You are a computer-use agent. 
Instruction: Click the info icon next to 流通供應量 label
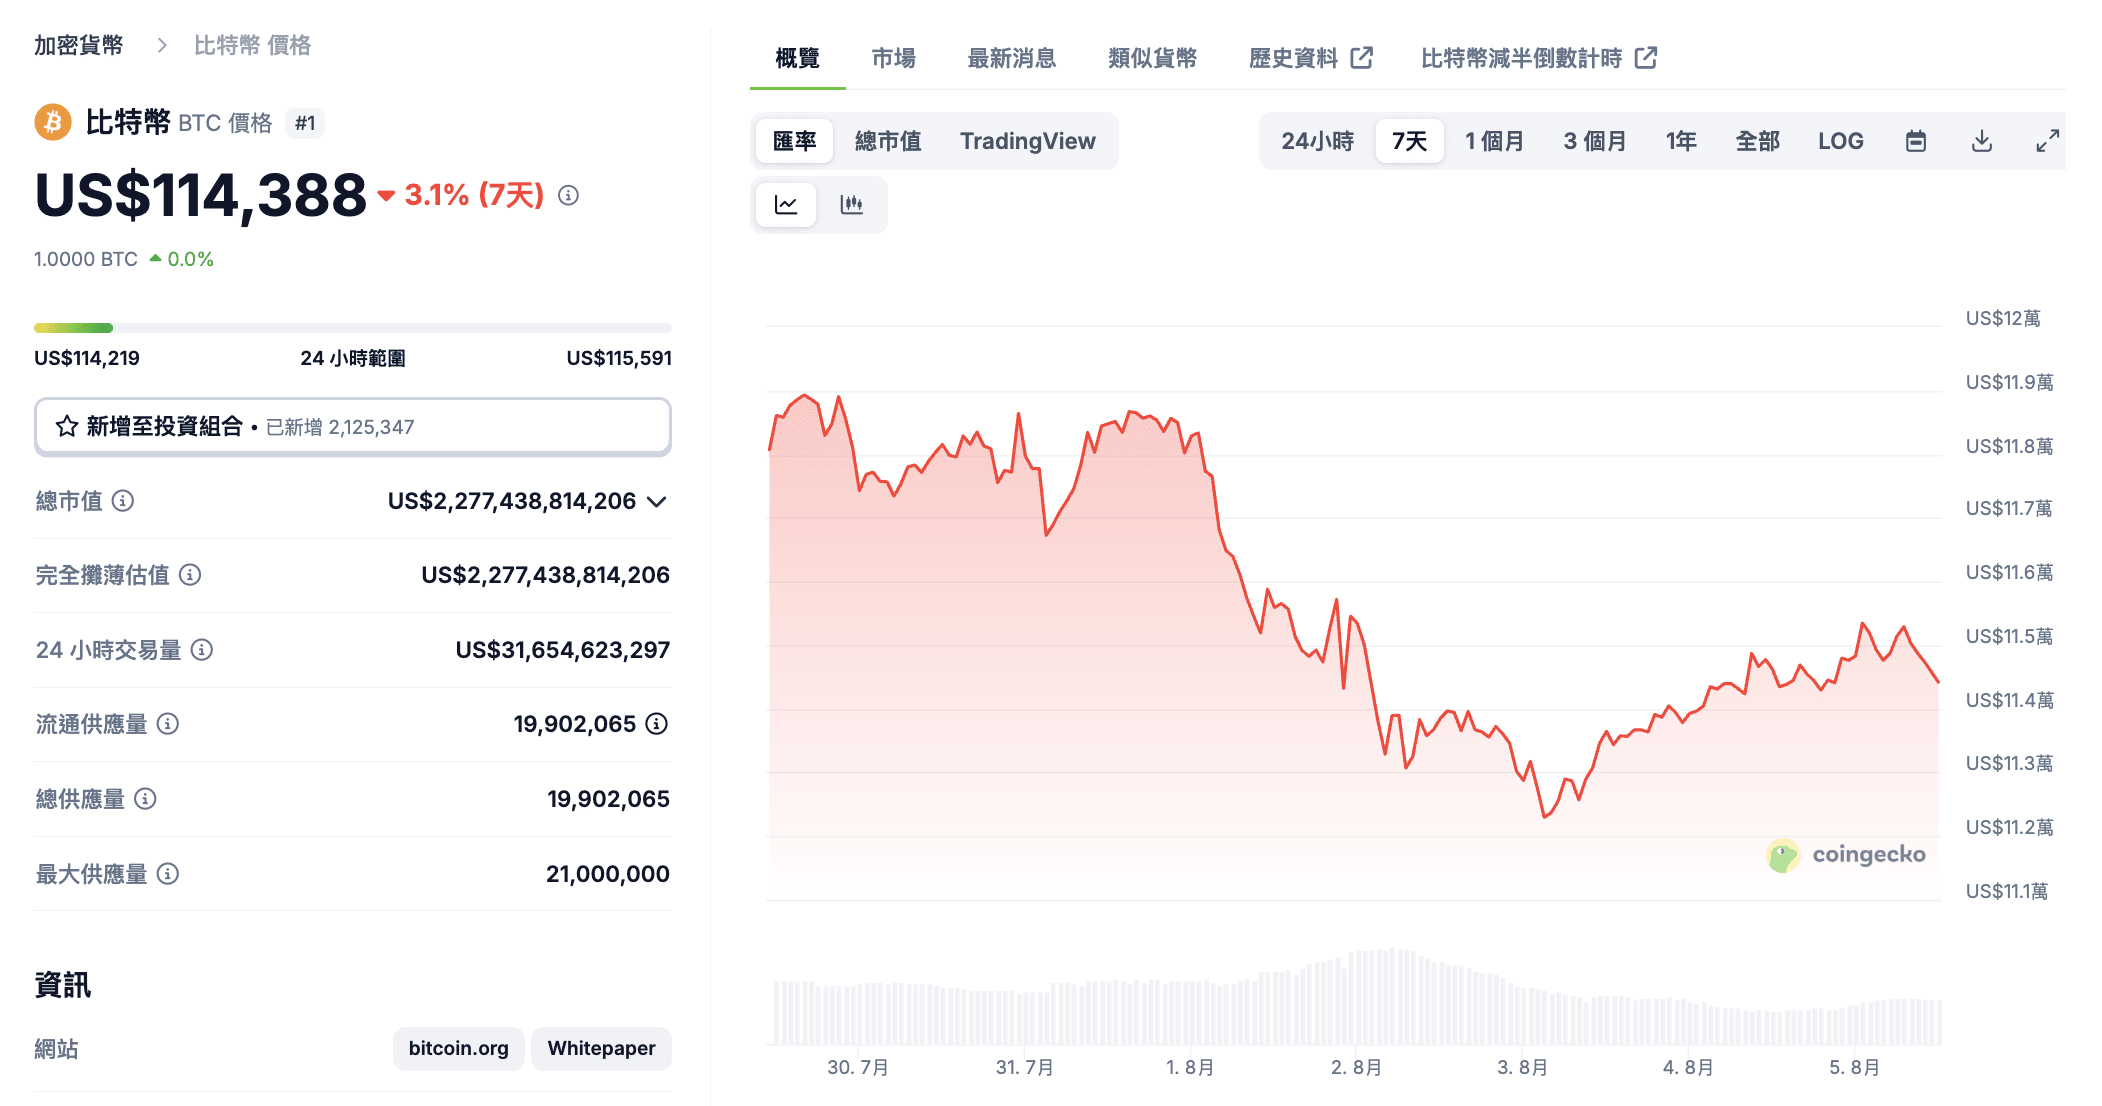coord(168,724)
